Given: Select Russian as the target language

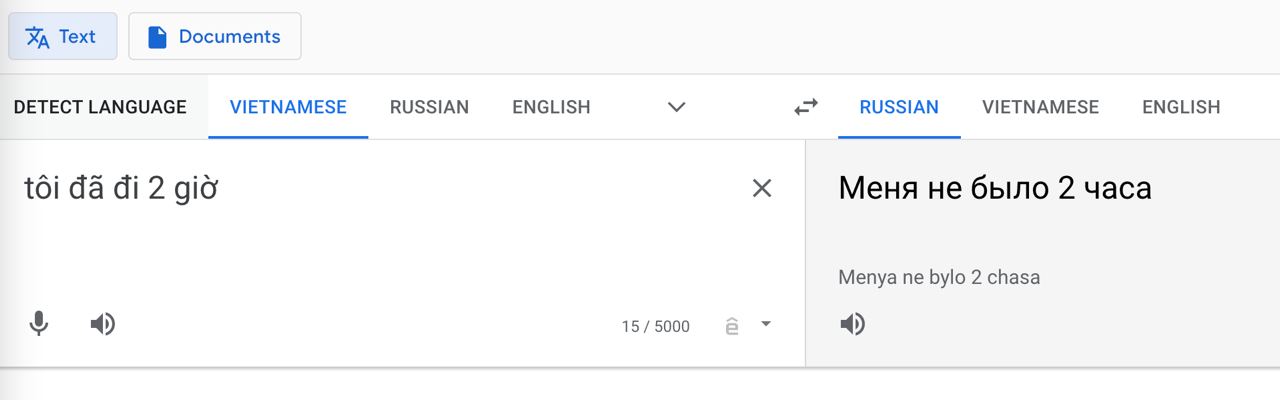Looking at the screenshot, I should (899, 107).
